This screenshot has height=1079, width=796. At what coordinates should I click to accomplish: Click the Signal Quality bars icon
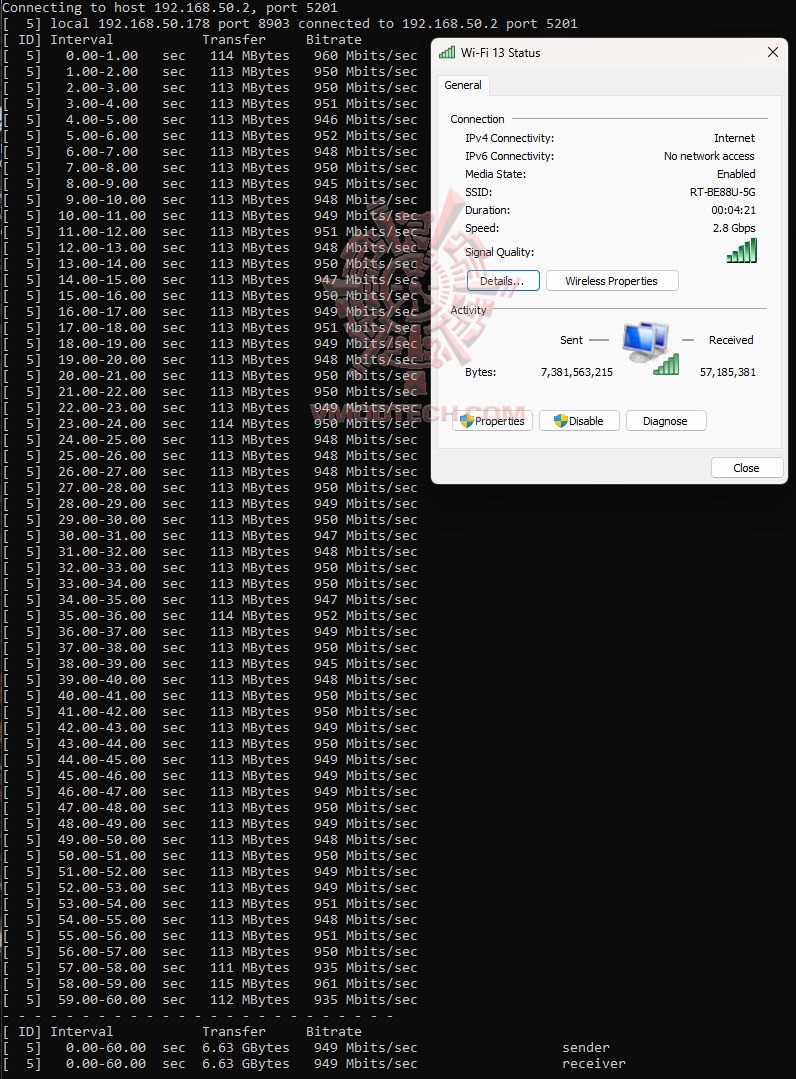tap(742, 250)
